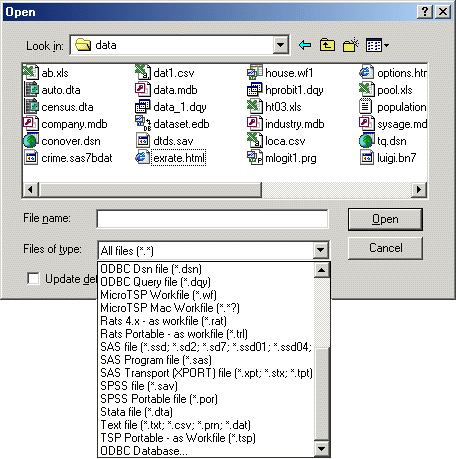Choose SPSS file (*.sav) option
The image size is (456, 459).
[139, 386]
